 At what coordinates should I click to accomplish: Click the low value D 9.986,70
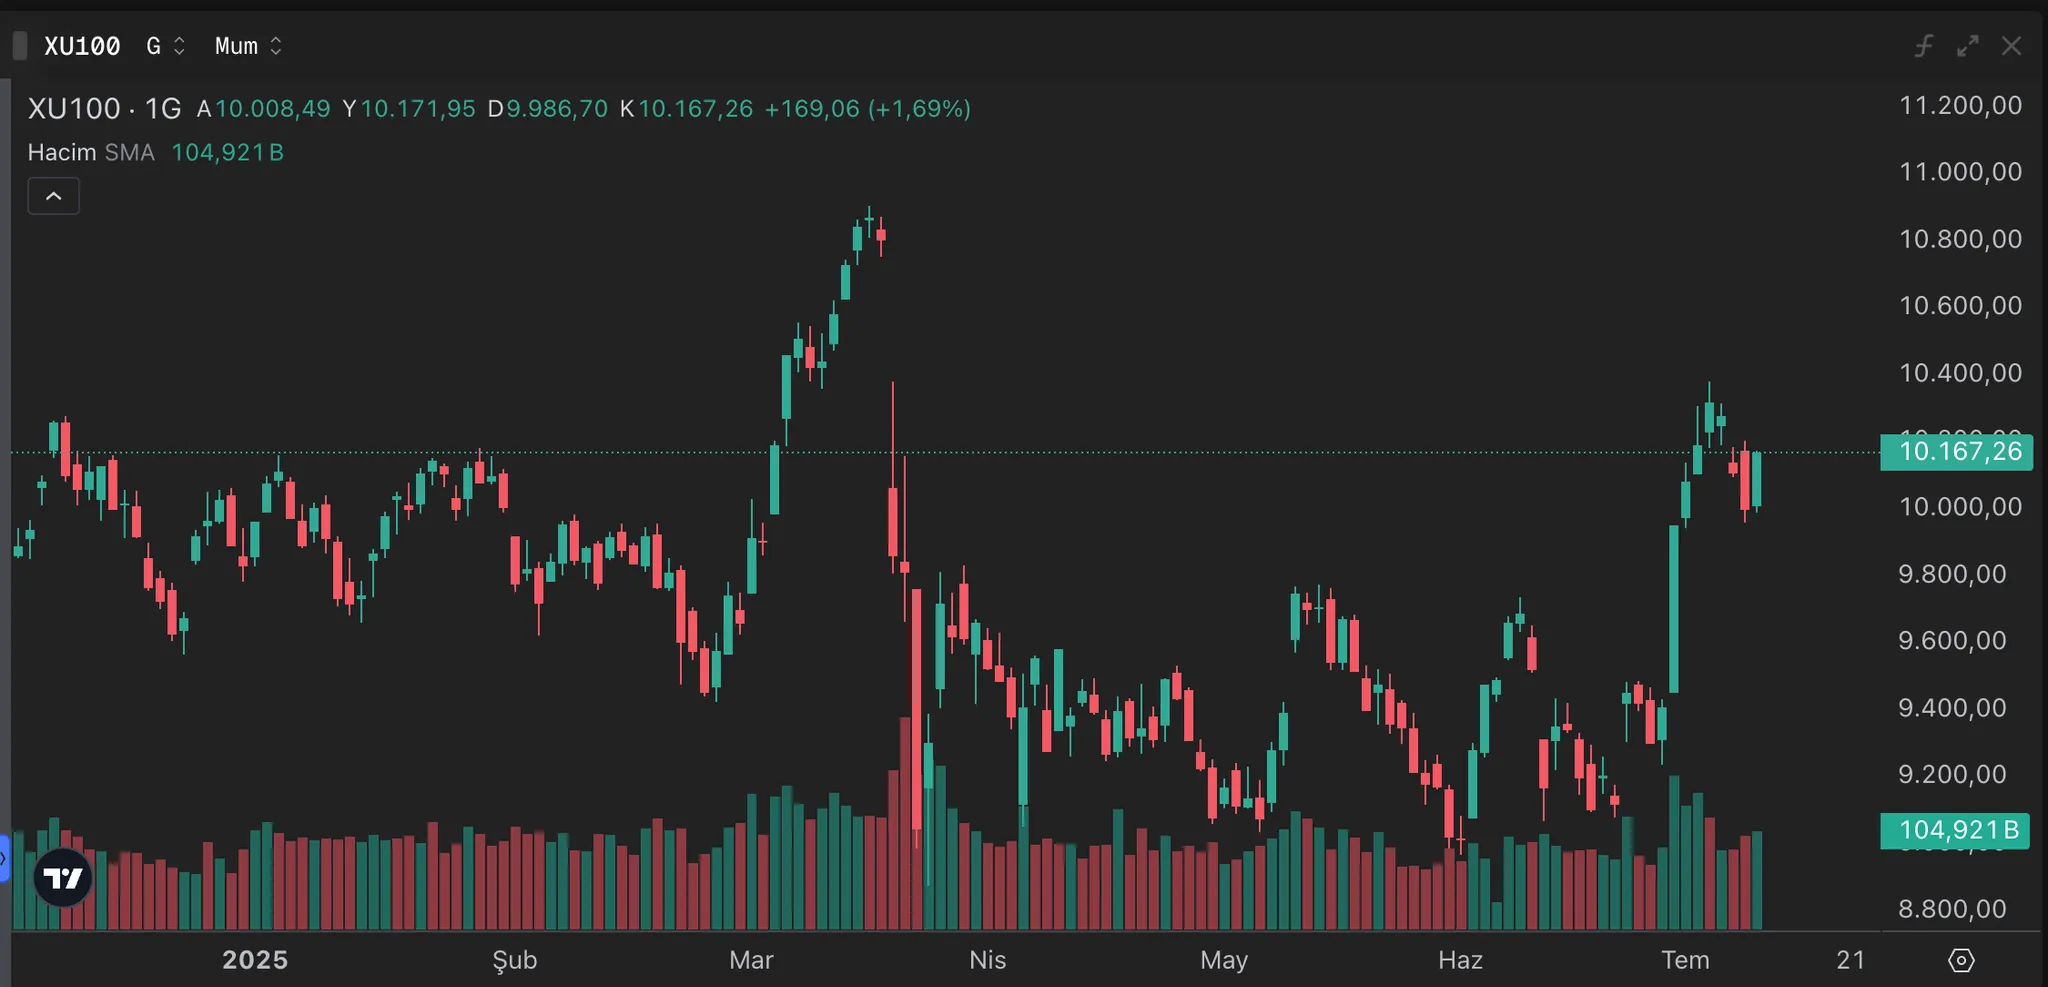pyautogui.click(x=548, y=108)
